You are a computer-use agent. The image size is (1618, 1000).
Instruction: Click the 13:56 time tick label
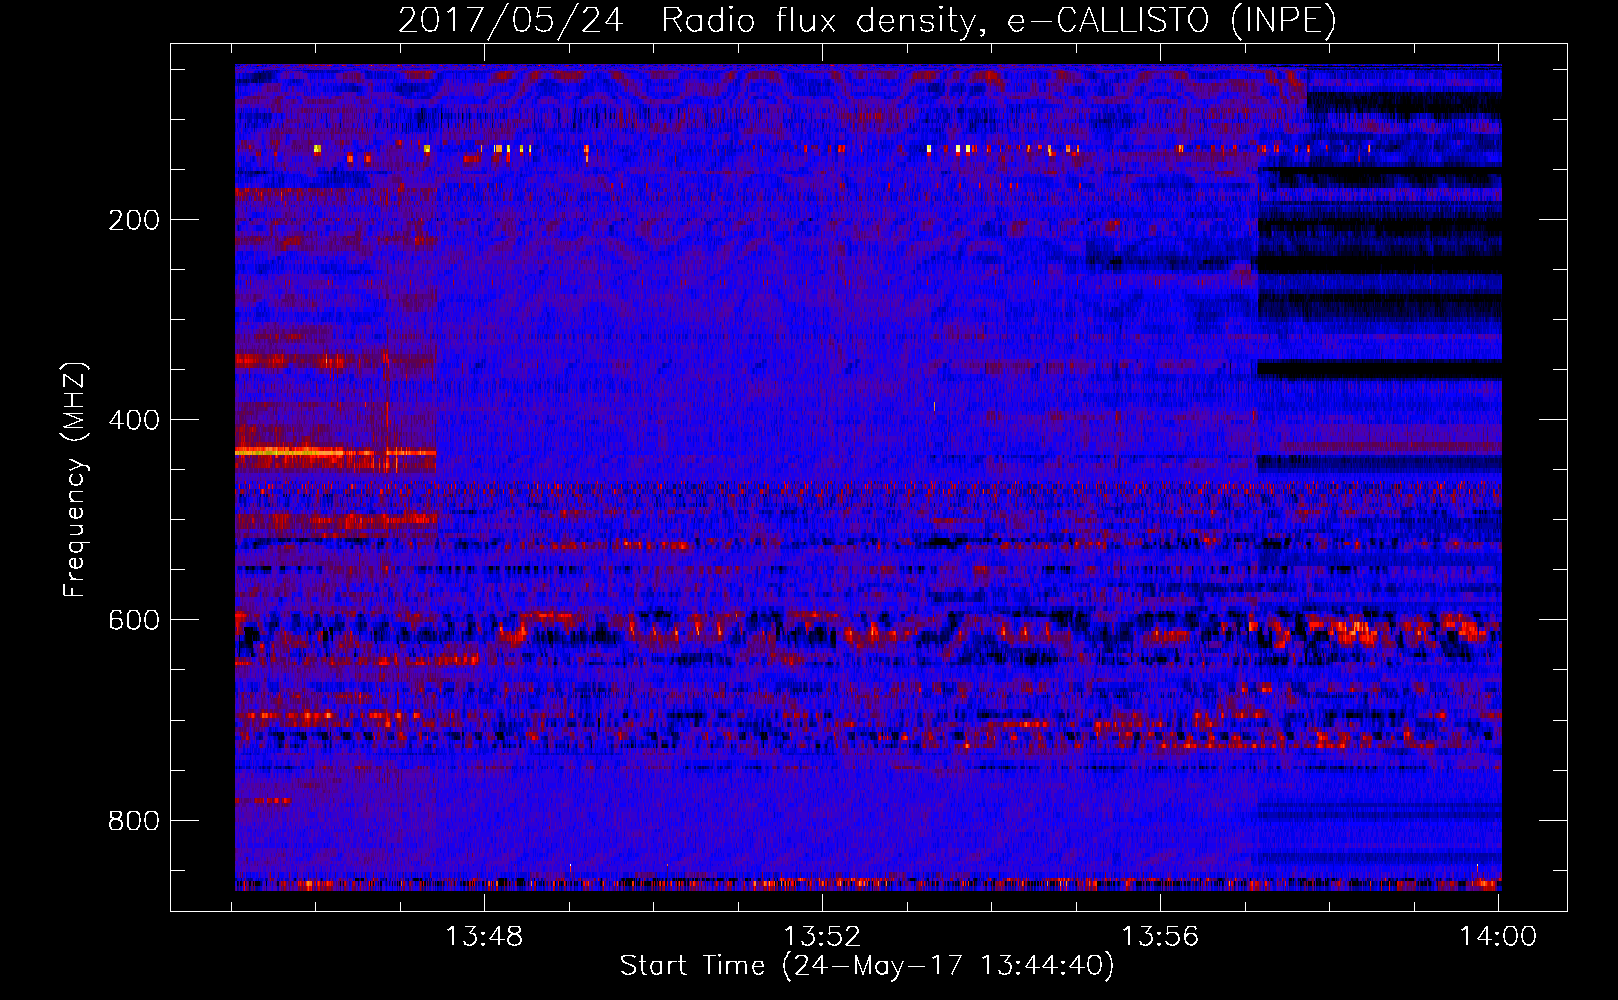pyautogui.click(x=1160, y=937)
